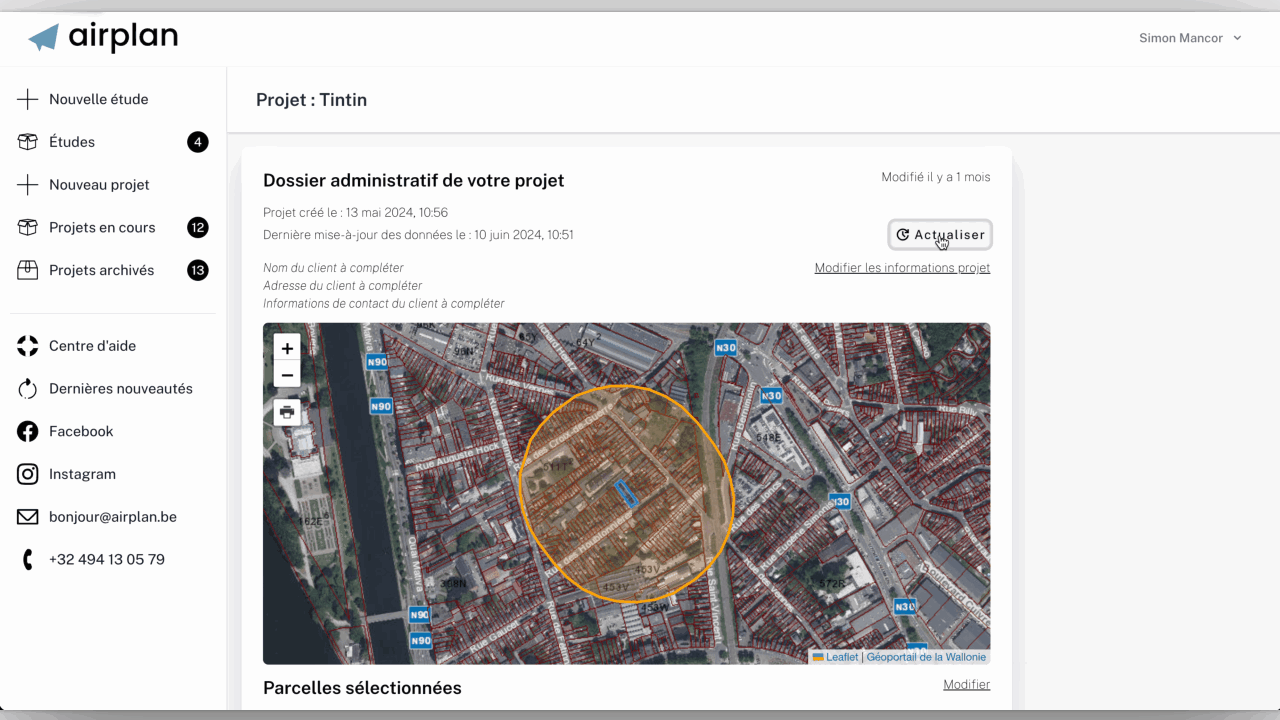This screenshot has width=1280, height=720.
Task: Click the lifebuoy icon for Centre d'aide
Action: click(x=28, y=346)
